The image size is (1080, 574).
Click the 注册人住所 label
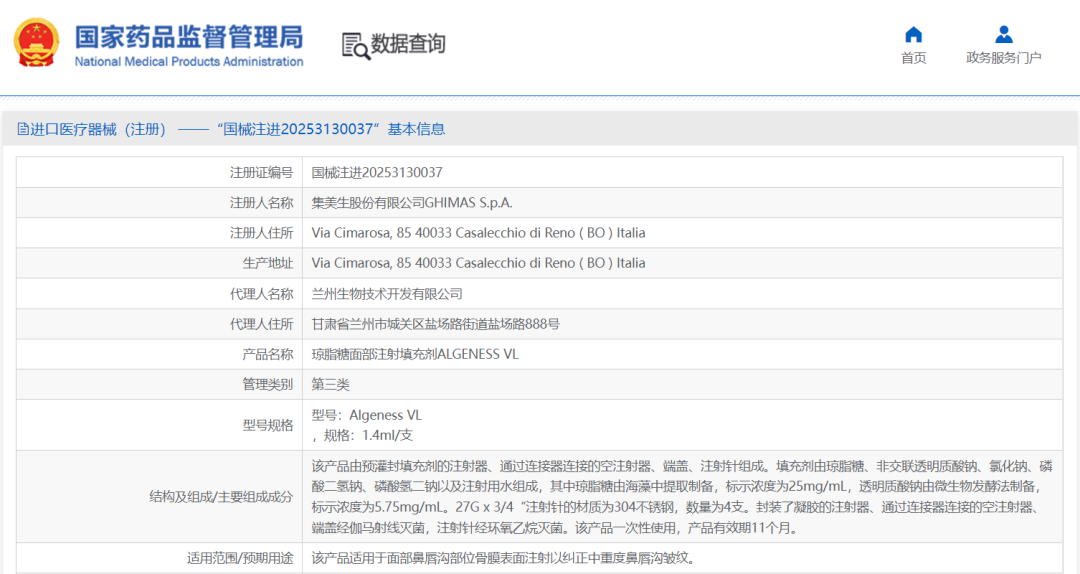[x=262, y=233]
